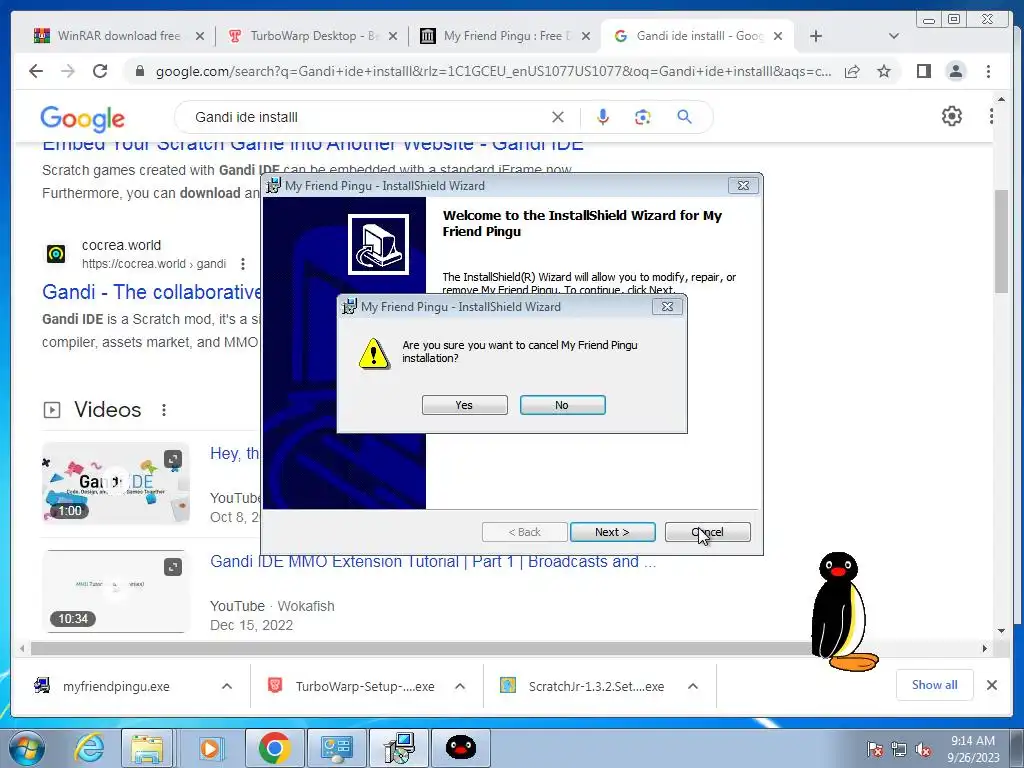
Task: Go back to the previous page
Action: [x=36, y=71]
